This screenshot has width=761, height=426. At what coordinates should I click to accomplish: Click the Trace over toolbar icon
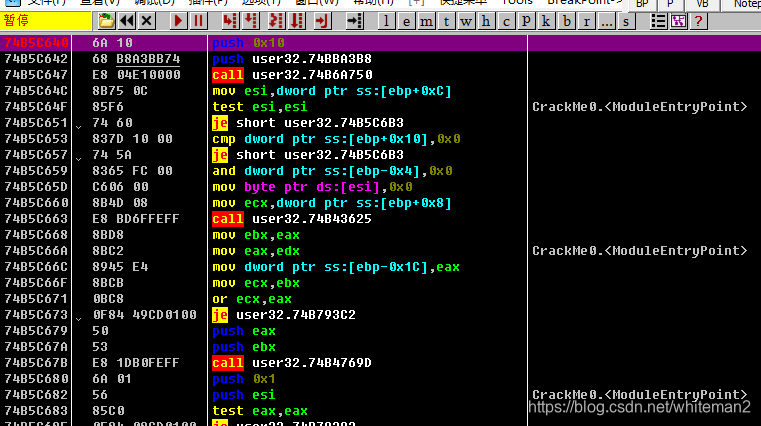pyautogui.click(x=297, y=21)
